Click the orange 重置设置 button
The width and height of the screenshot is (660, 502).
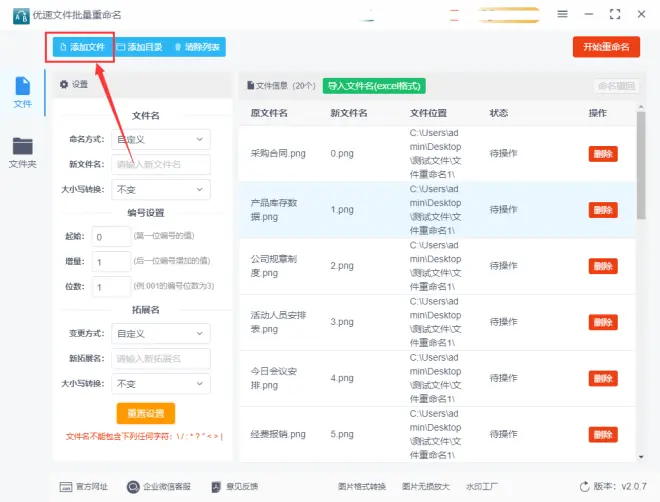pos(146,413)
